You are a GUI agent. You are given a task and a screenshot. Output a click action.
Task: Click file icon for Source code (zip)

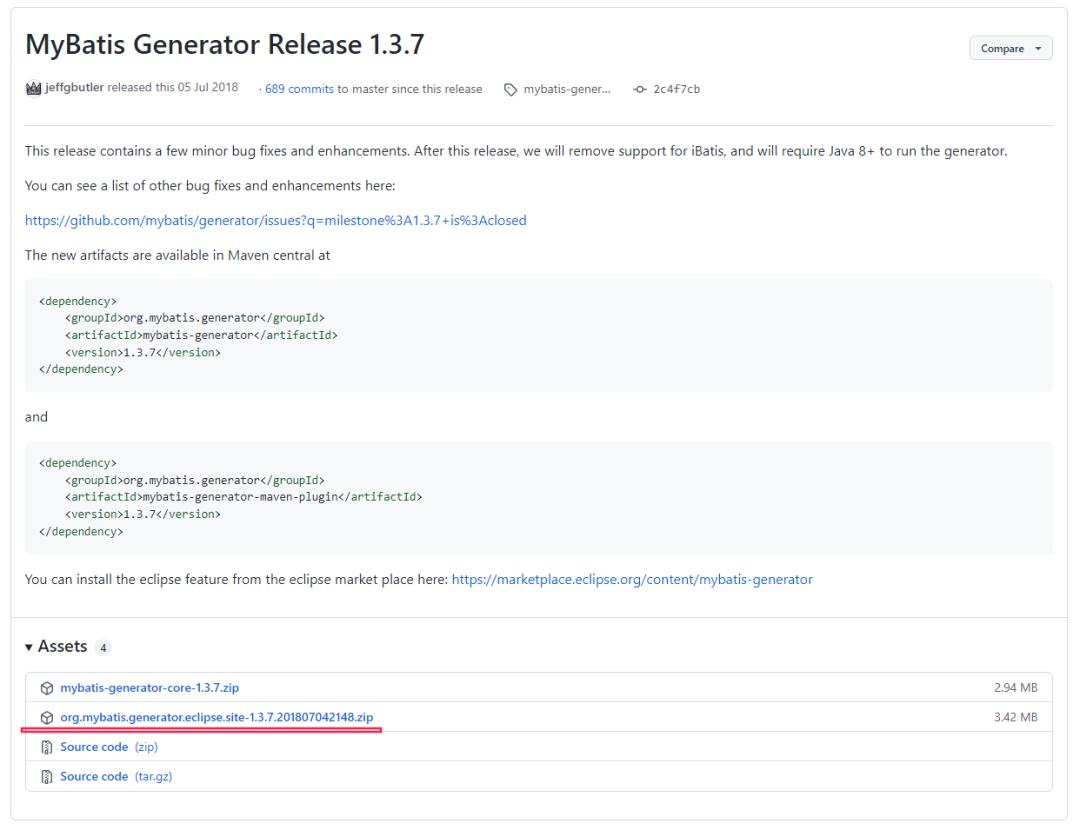[47, 747]
